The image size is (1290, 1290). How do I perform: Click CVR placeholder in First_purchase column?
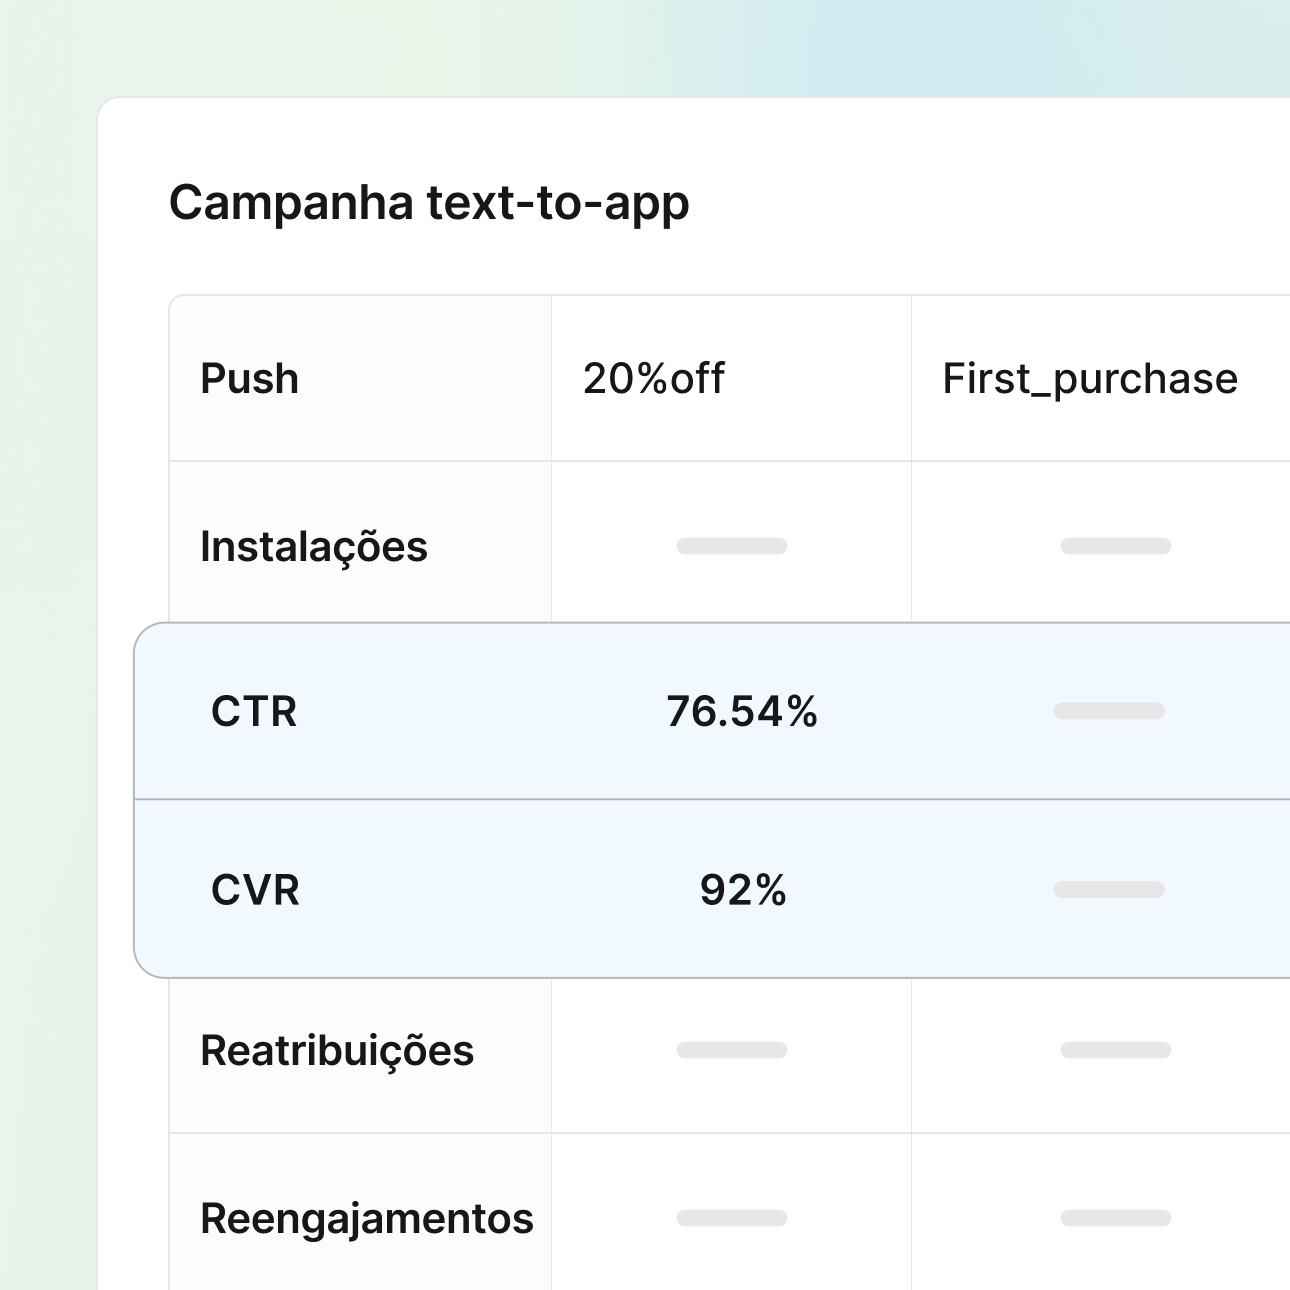pos(1109,890)
